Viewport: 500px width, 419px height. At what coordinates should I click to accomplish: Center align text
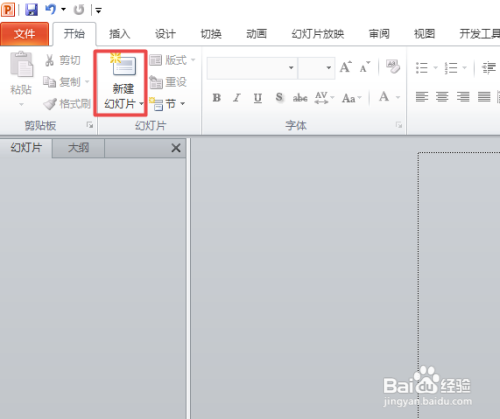click(x=442, y=97)
